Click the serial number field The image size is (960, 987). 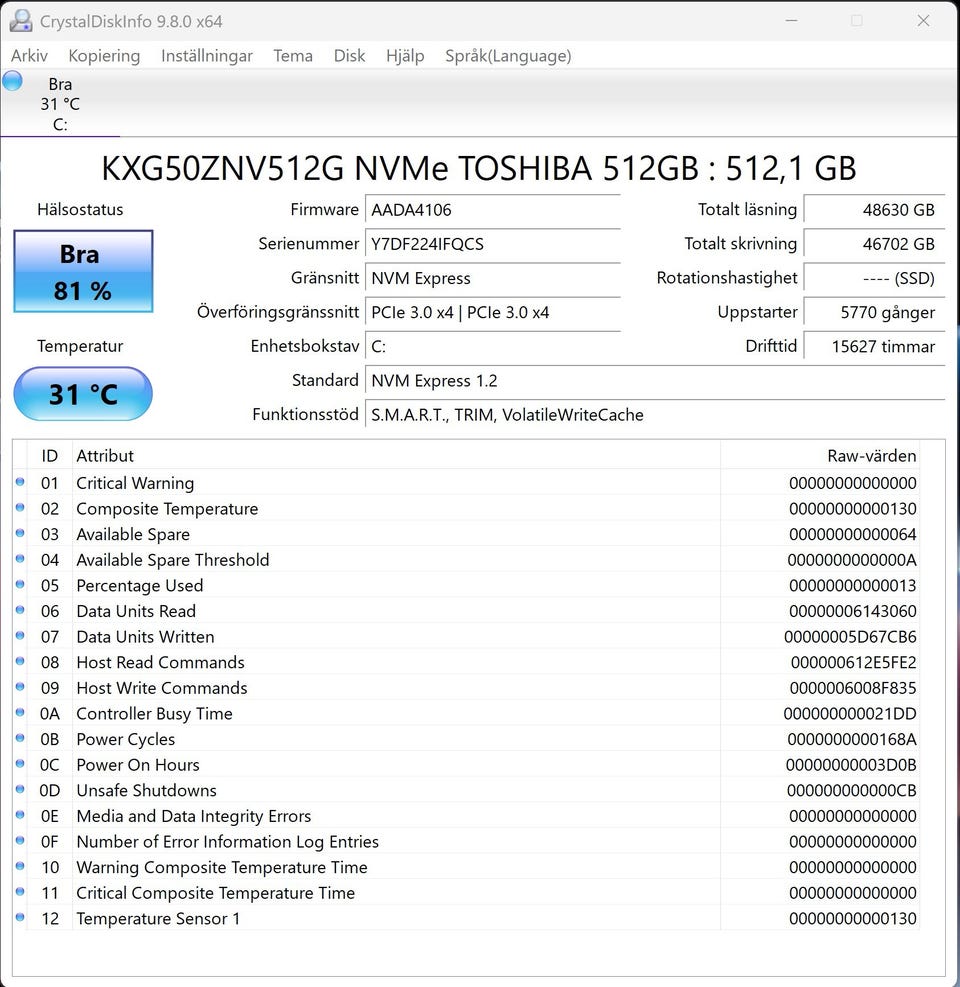point(492,244)
